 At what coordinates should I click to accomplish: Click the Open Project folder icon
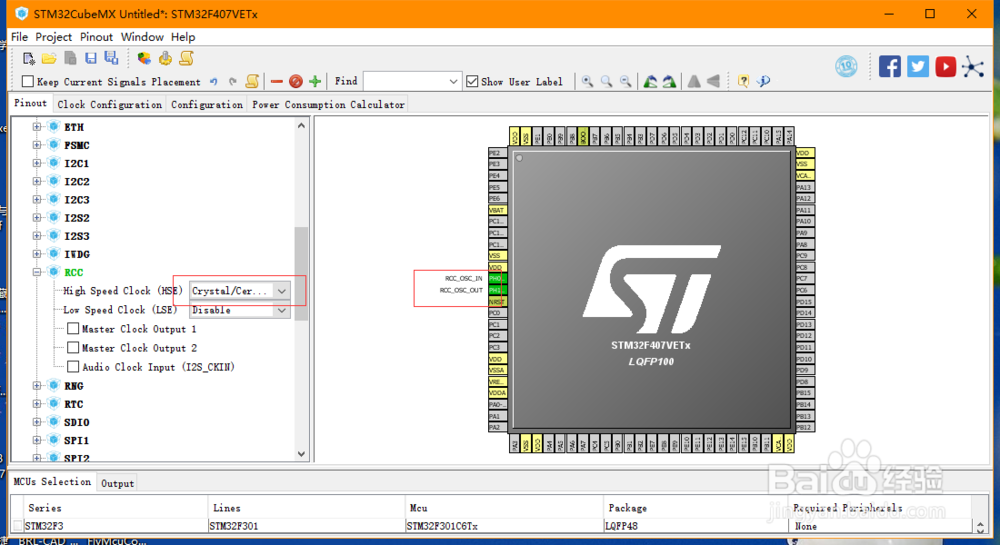pyautogui.click(x=49, y=59)
